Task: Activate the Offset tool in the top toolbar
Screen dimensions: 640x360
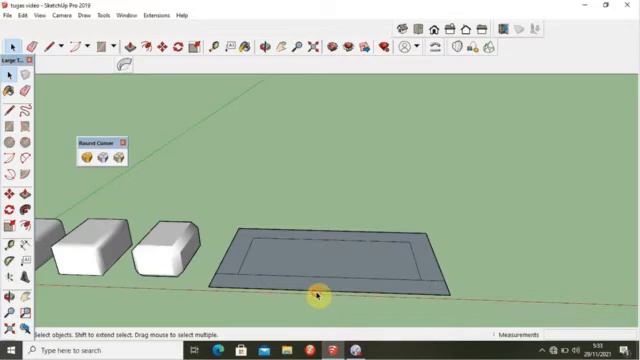Action: (x=147, y=47)
